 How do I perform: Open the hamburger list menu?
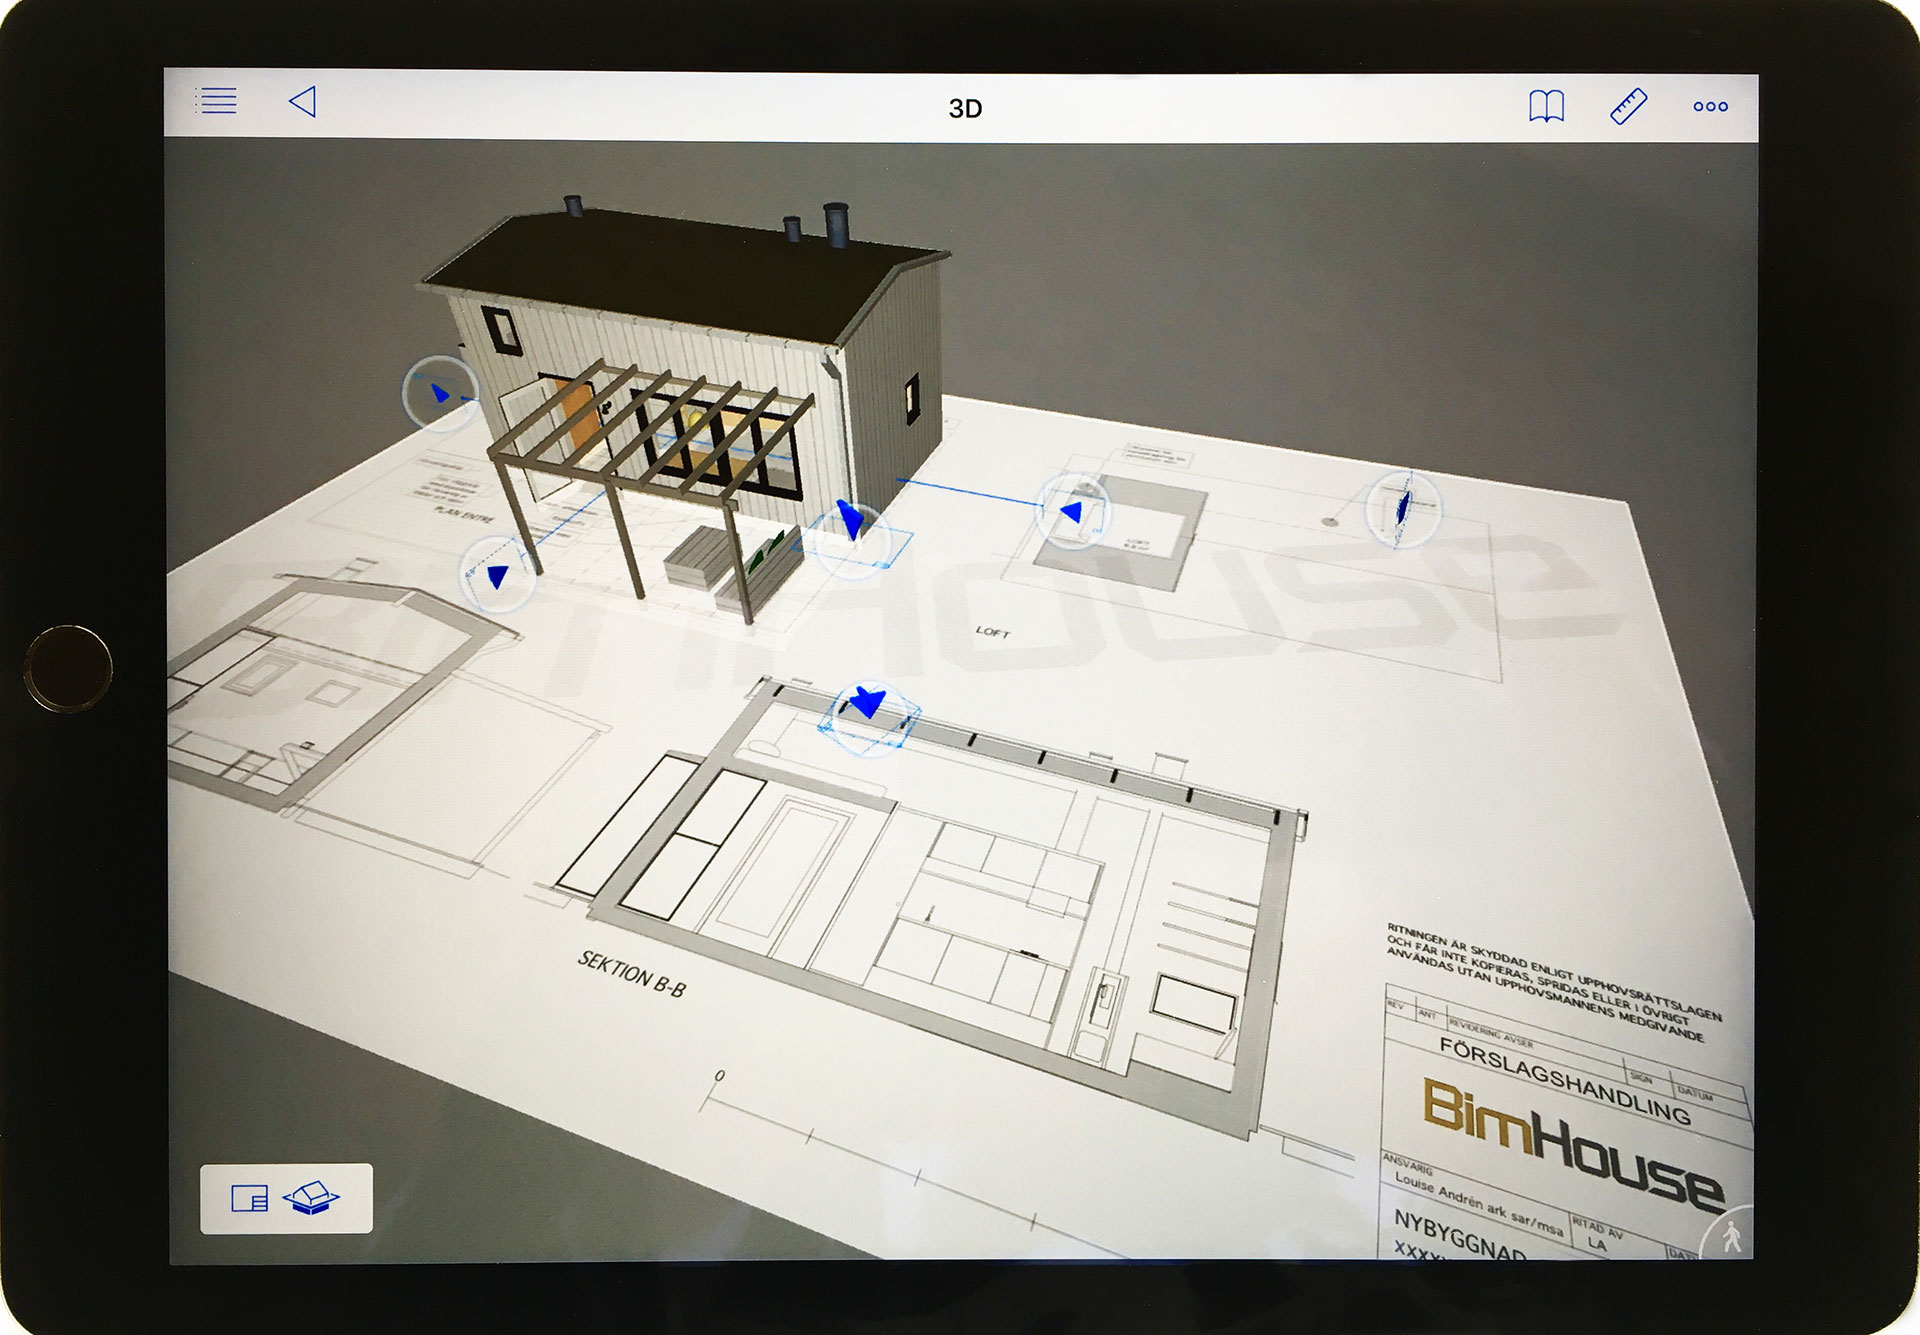click(x=216, y=101)
